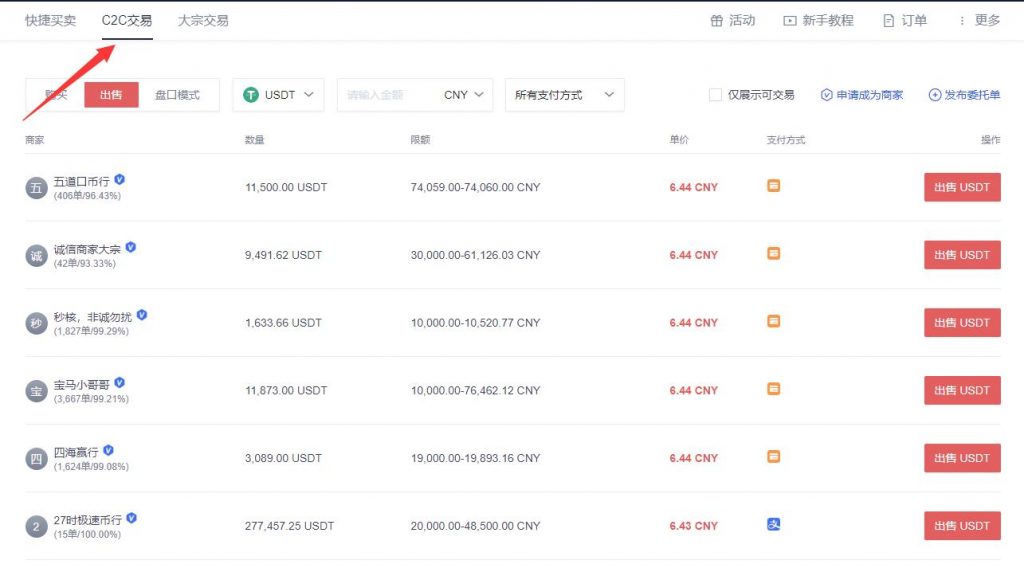The width and height of the screenshot is (1024, 568).
Task: Select quantity 11,873.00 USDT
Action: click(286, 390)
